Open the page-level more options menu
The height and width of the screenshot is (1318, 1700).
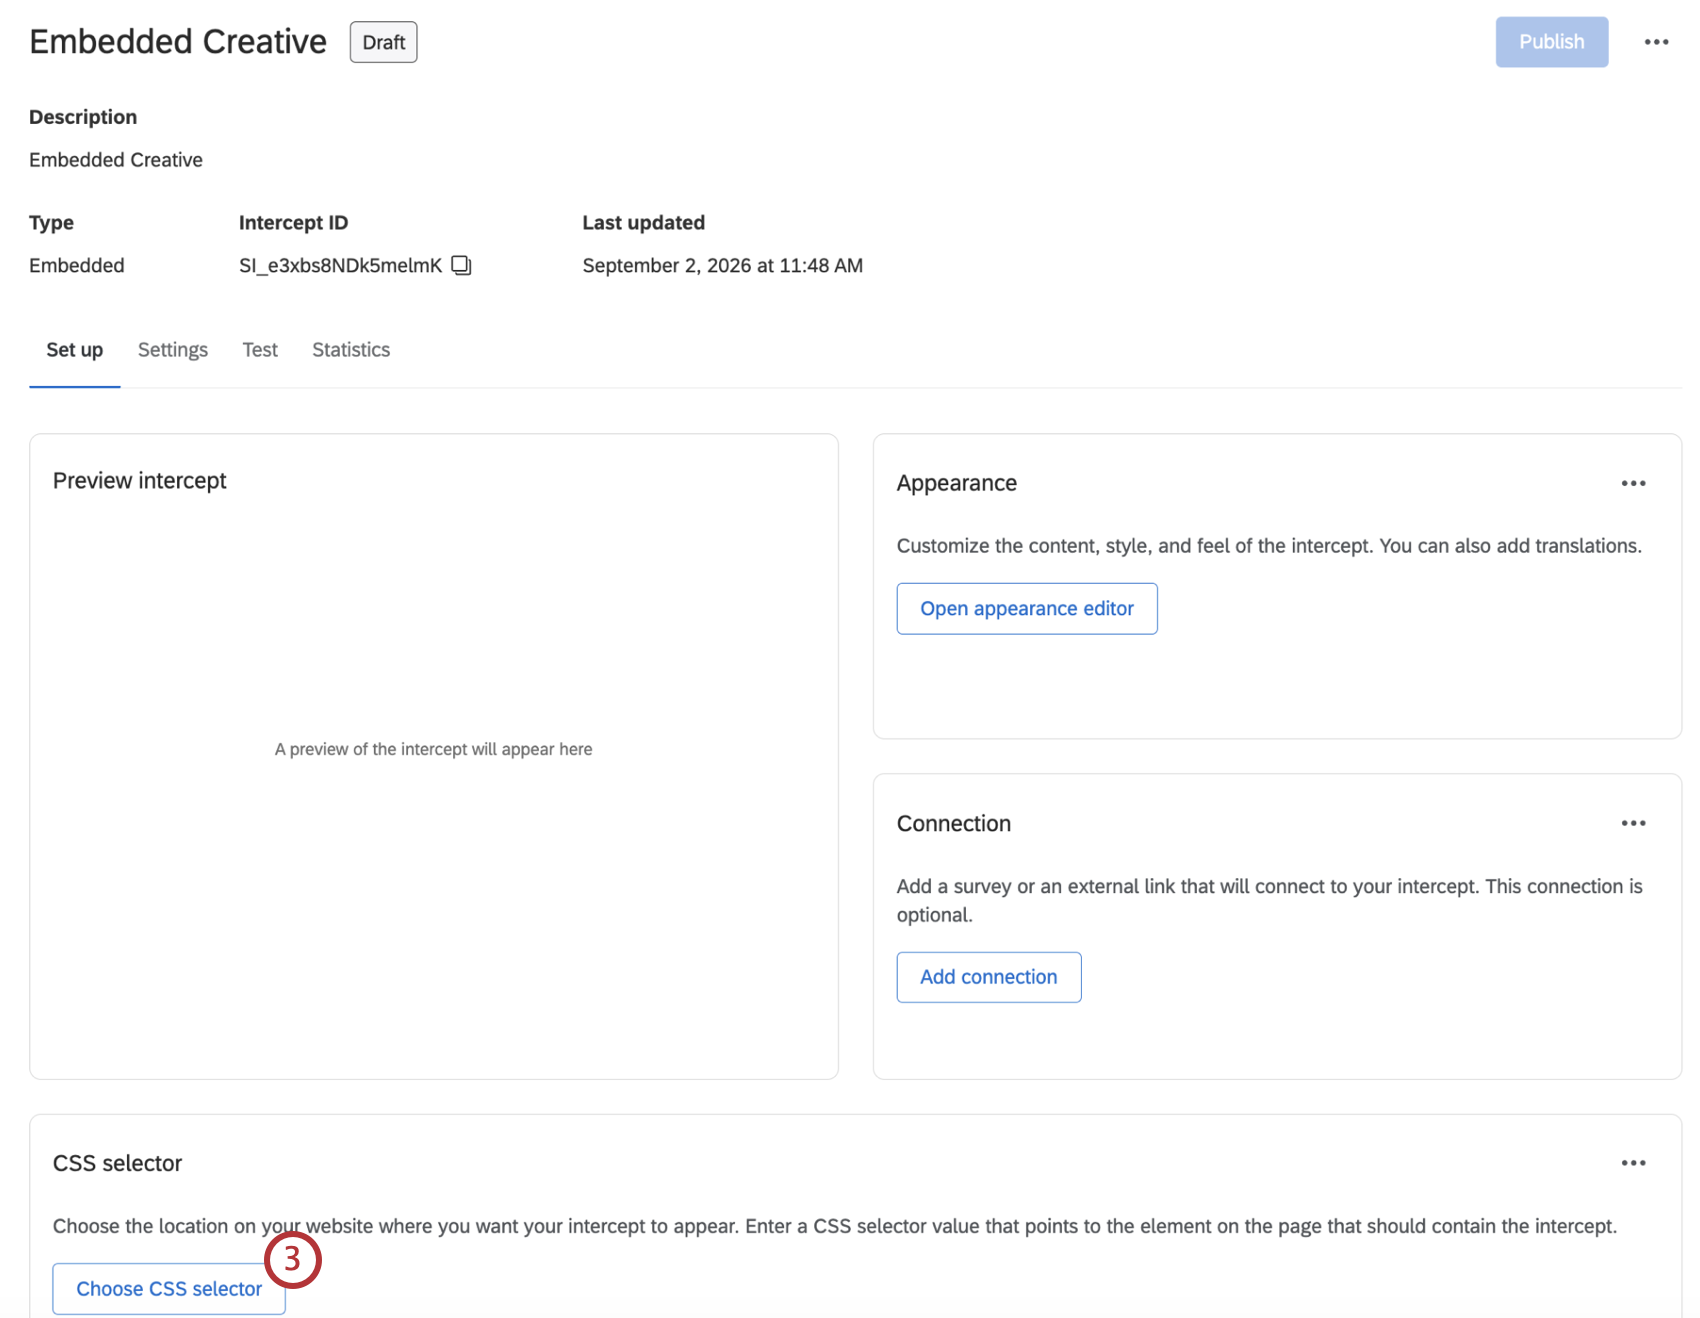click(x=1656, y=42)
